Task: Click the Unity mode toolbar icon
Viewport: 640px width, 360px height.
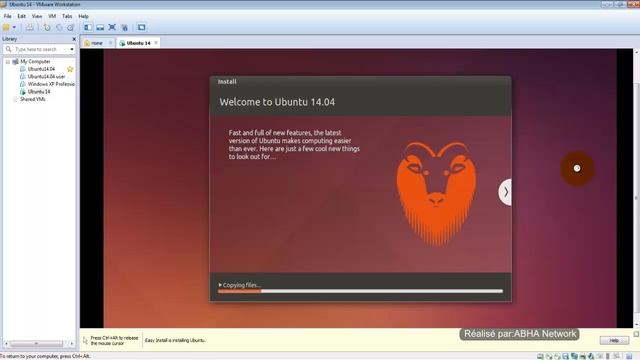Action: [124, 27]
